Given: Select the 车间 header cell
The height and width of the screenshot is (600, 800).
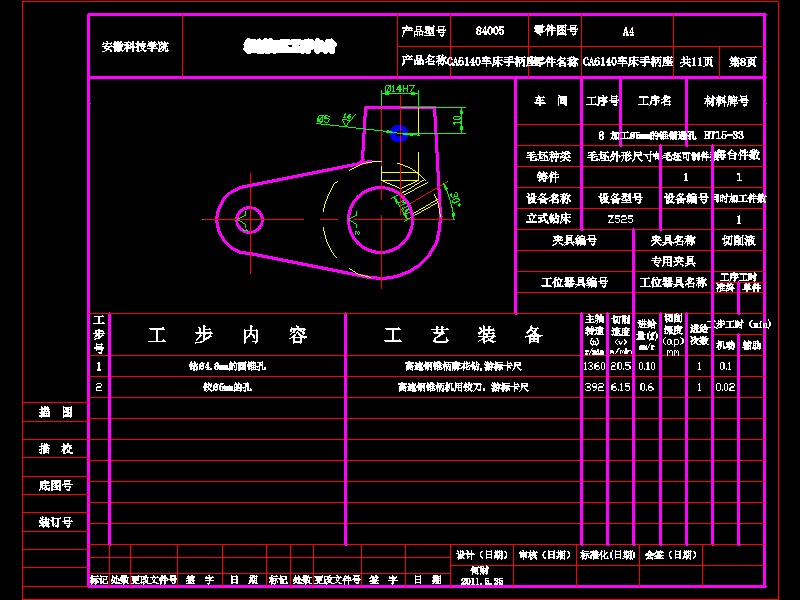Looking at the screenshot, I should pyautogui.click(x=550, y=101).
